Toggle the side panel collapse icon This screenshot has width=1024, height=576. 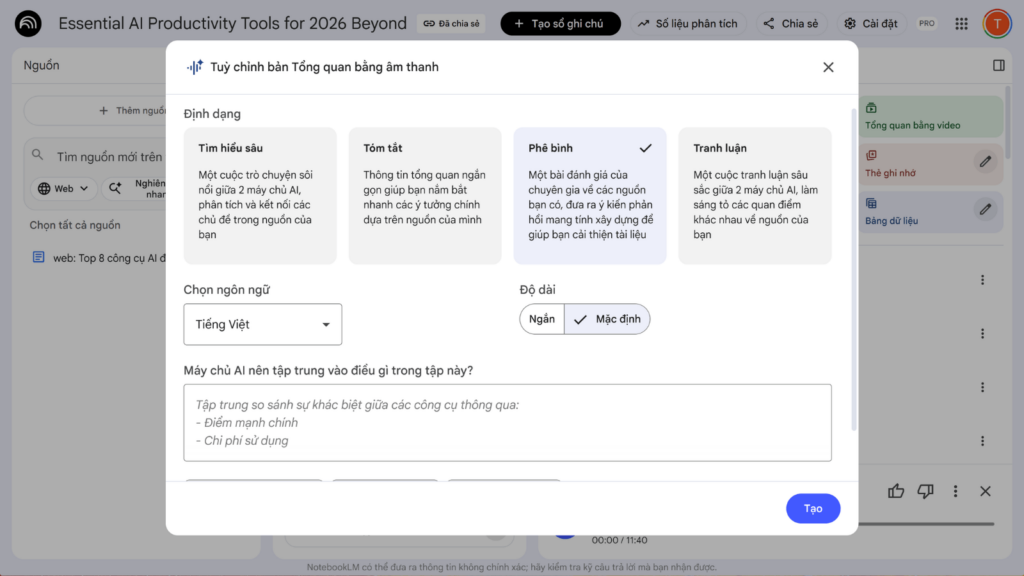point(998,65)
